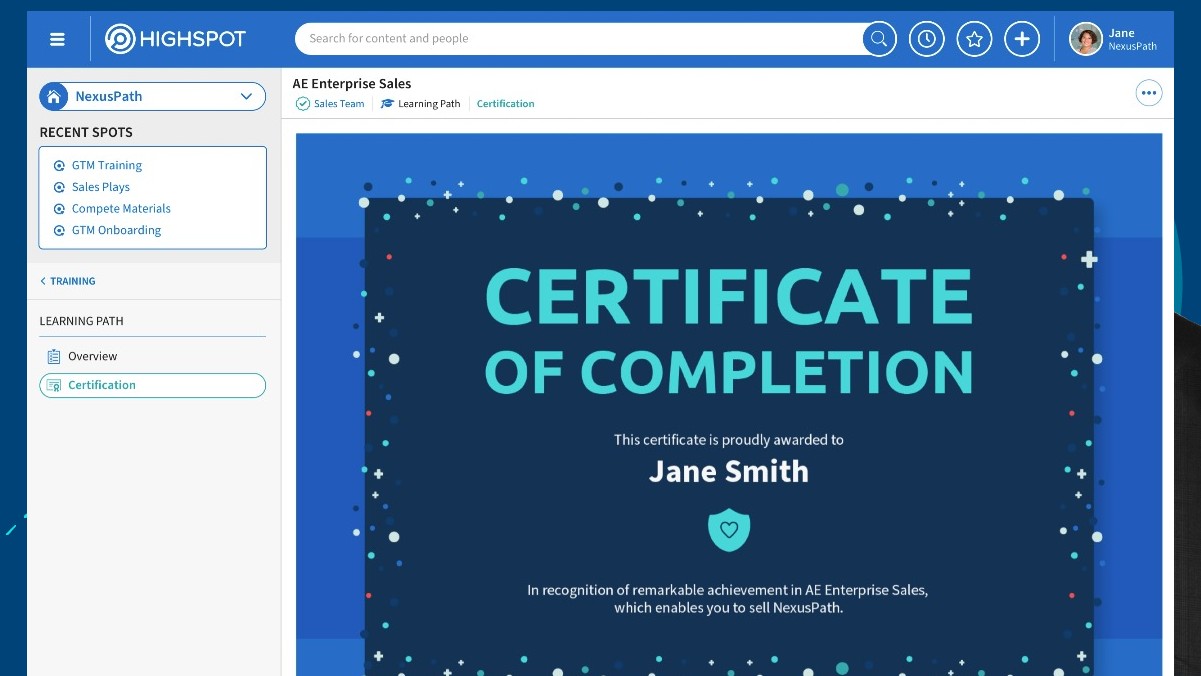Click the NexusPath home icon
The image size is (1201, 676).
(x=53, y=96)
